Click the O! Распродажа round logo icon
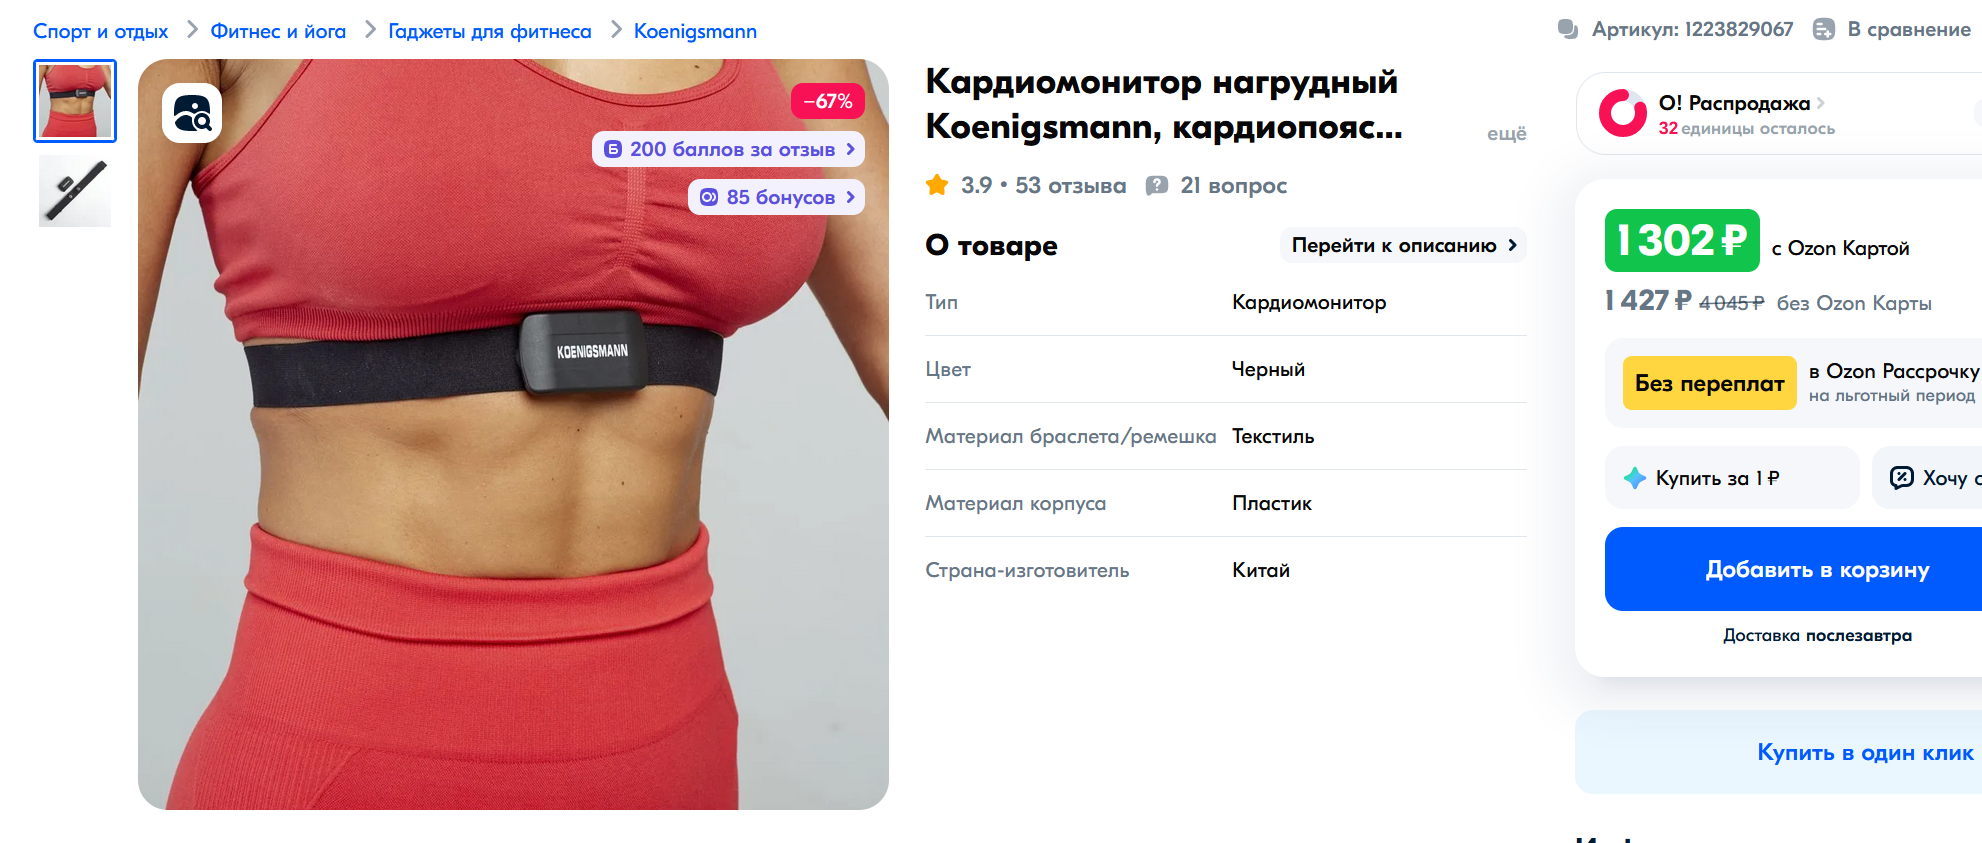 click(1622, 113)
